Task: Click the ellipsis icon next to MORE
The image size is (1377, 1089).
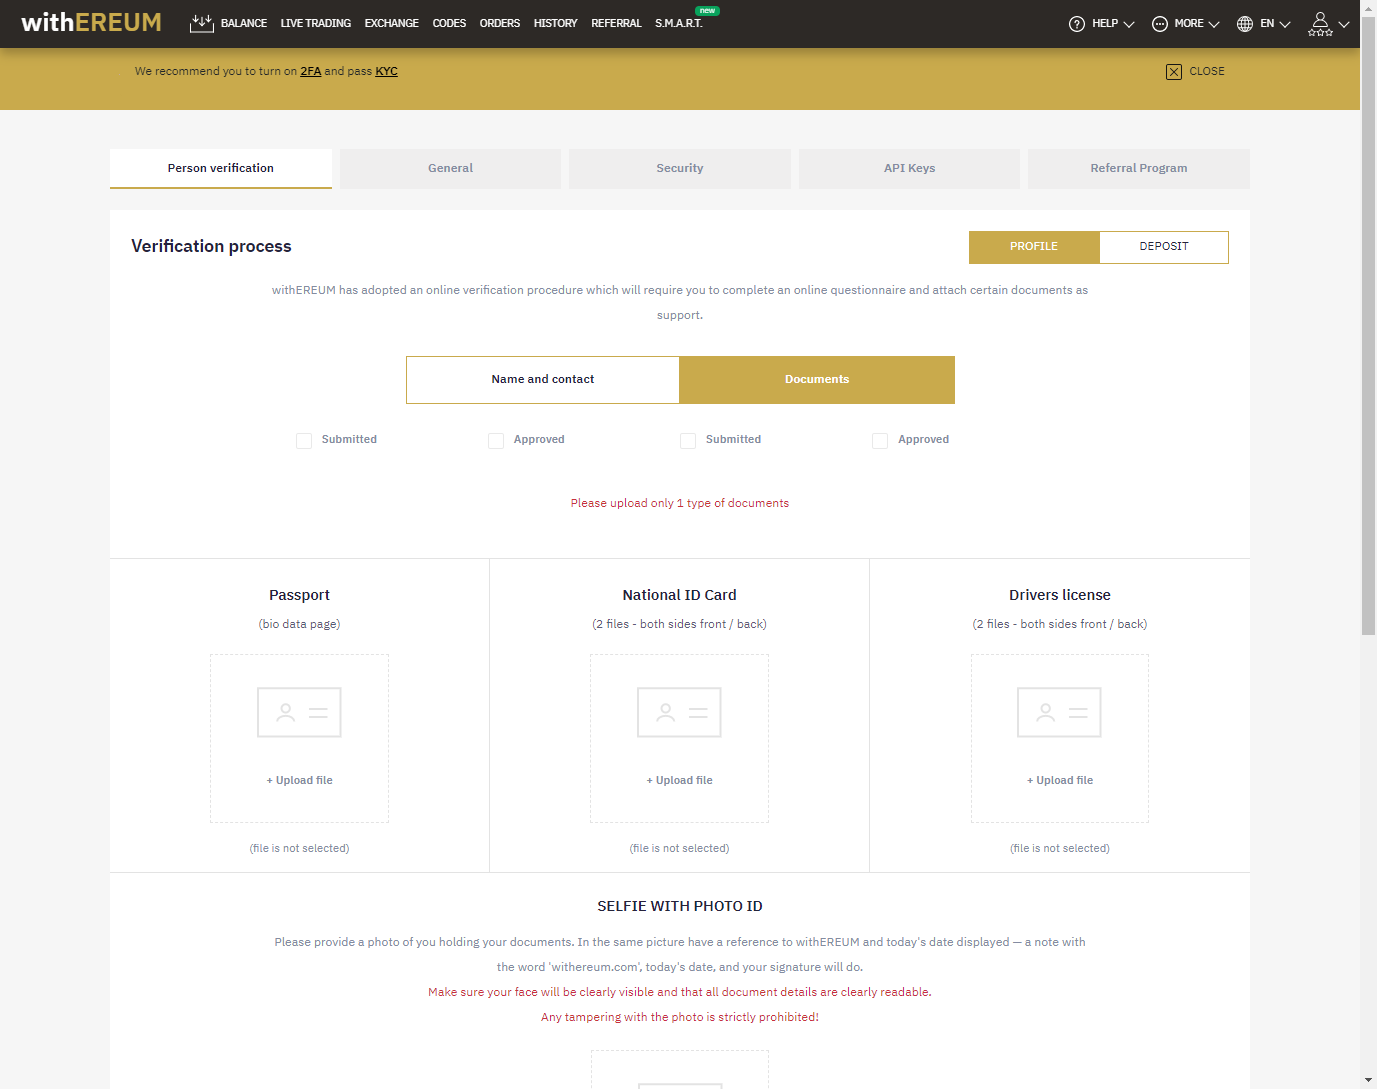Action: pyautogui.click(x=1158, y=23)
